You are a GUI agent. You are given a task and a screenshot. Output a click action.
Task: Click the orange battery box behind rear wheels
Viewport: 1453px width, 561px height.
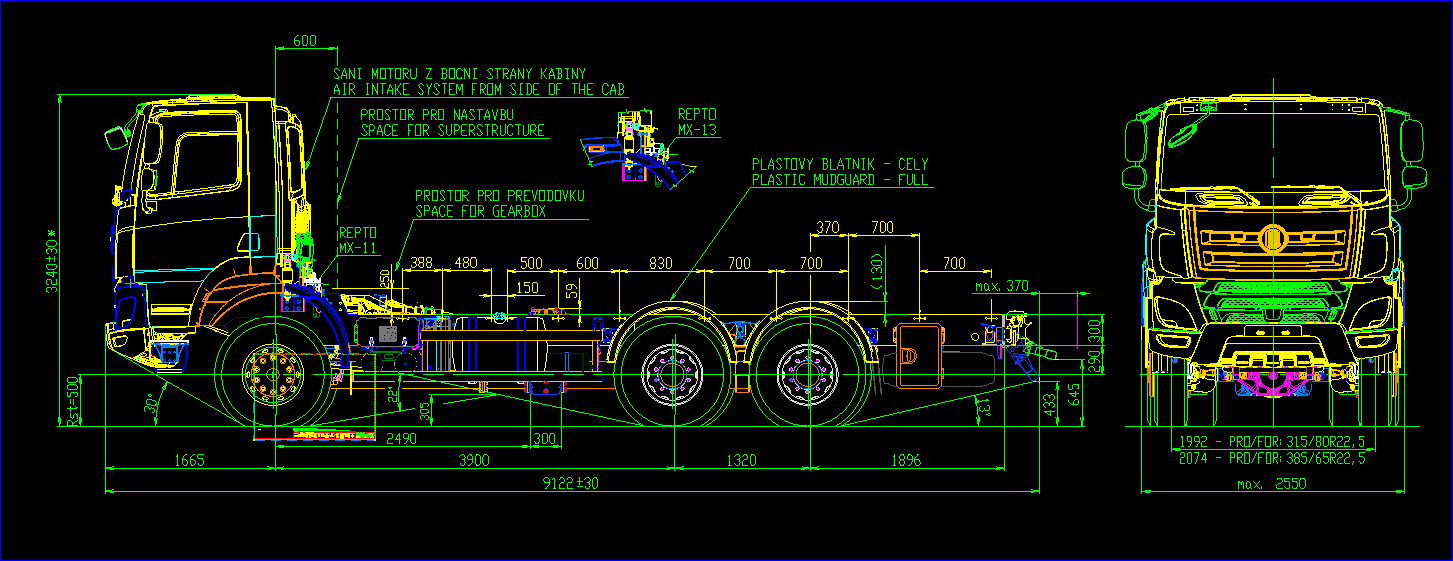pos(917,353)
